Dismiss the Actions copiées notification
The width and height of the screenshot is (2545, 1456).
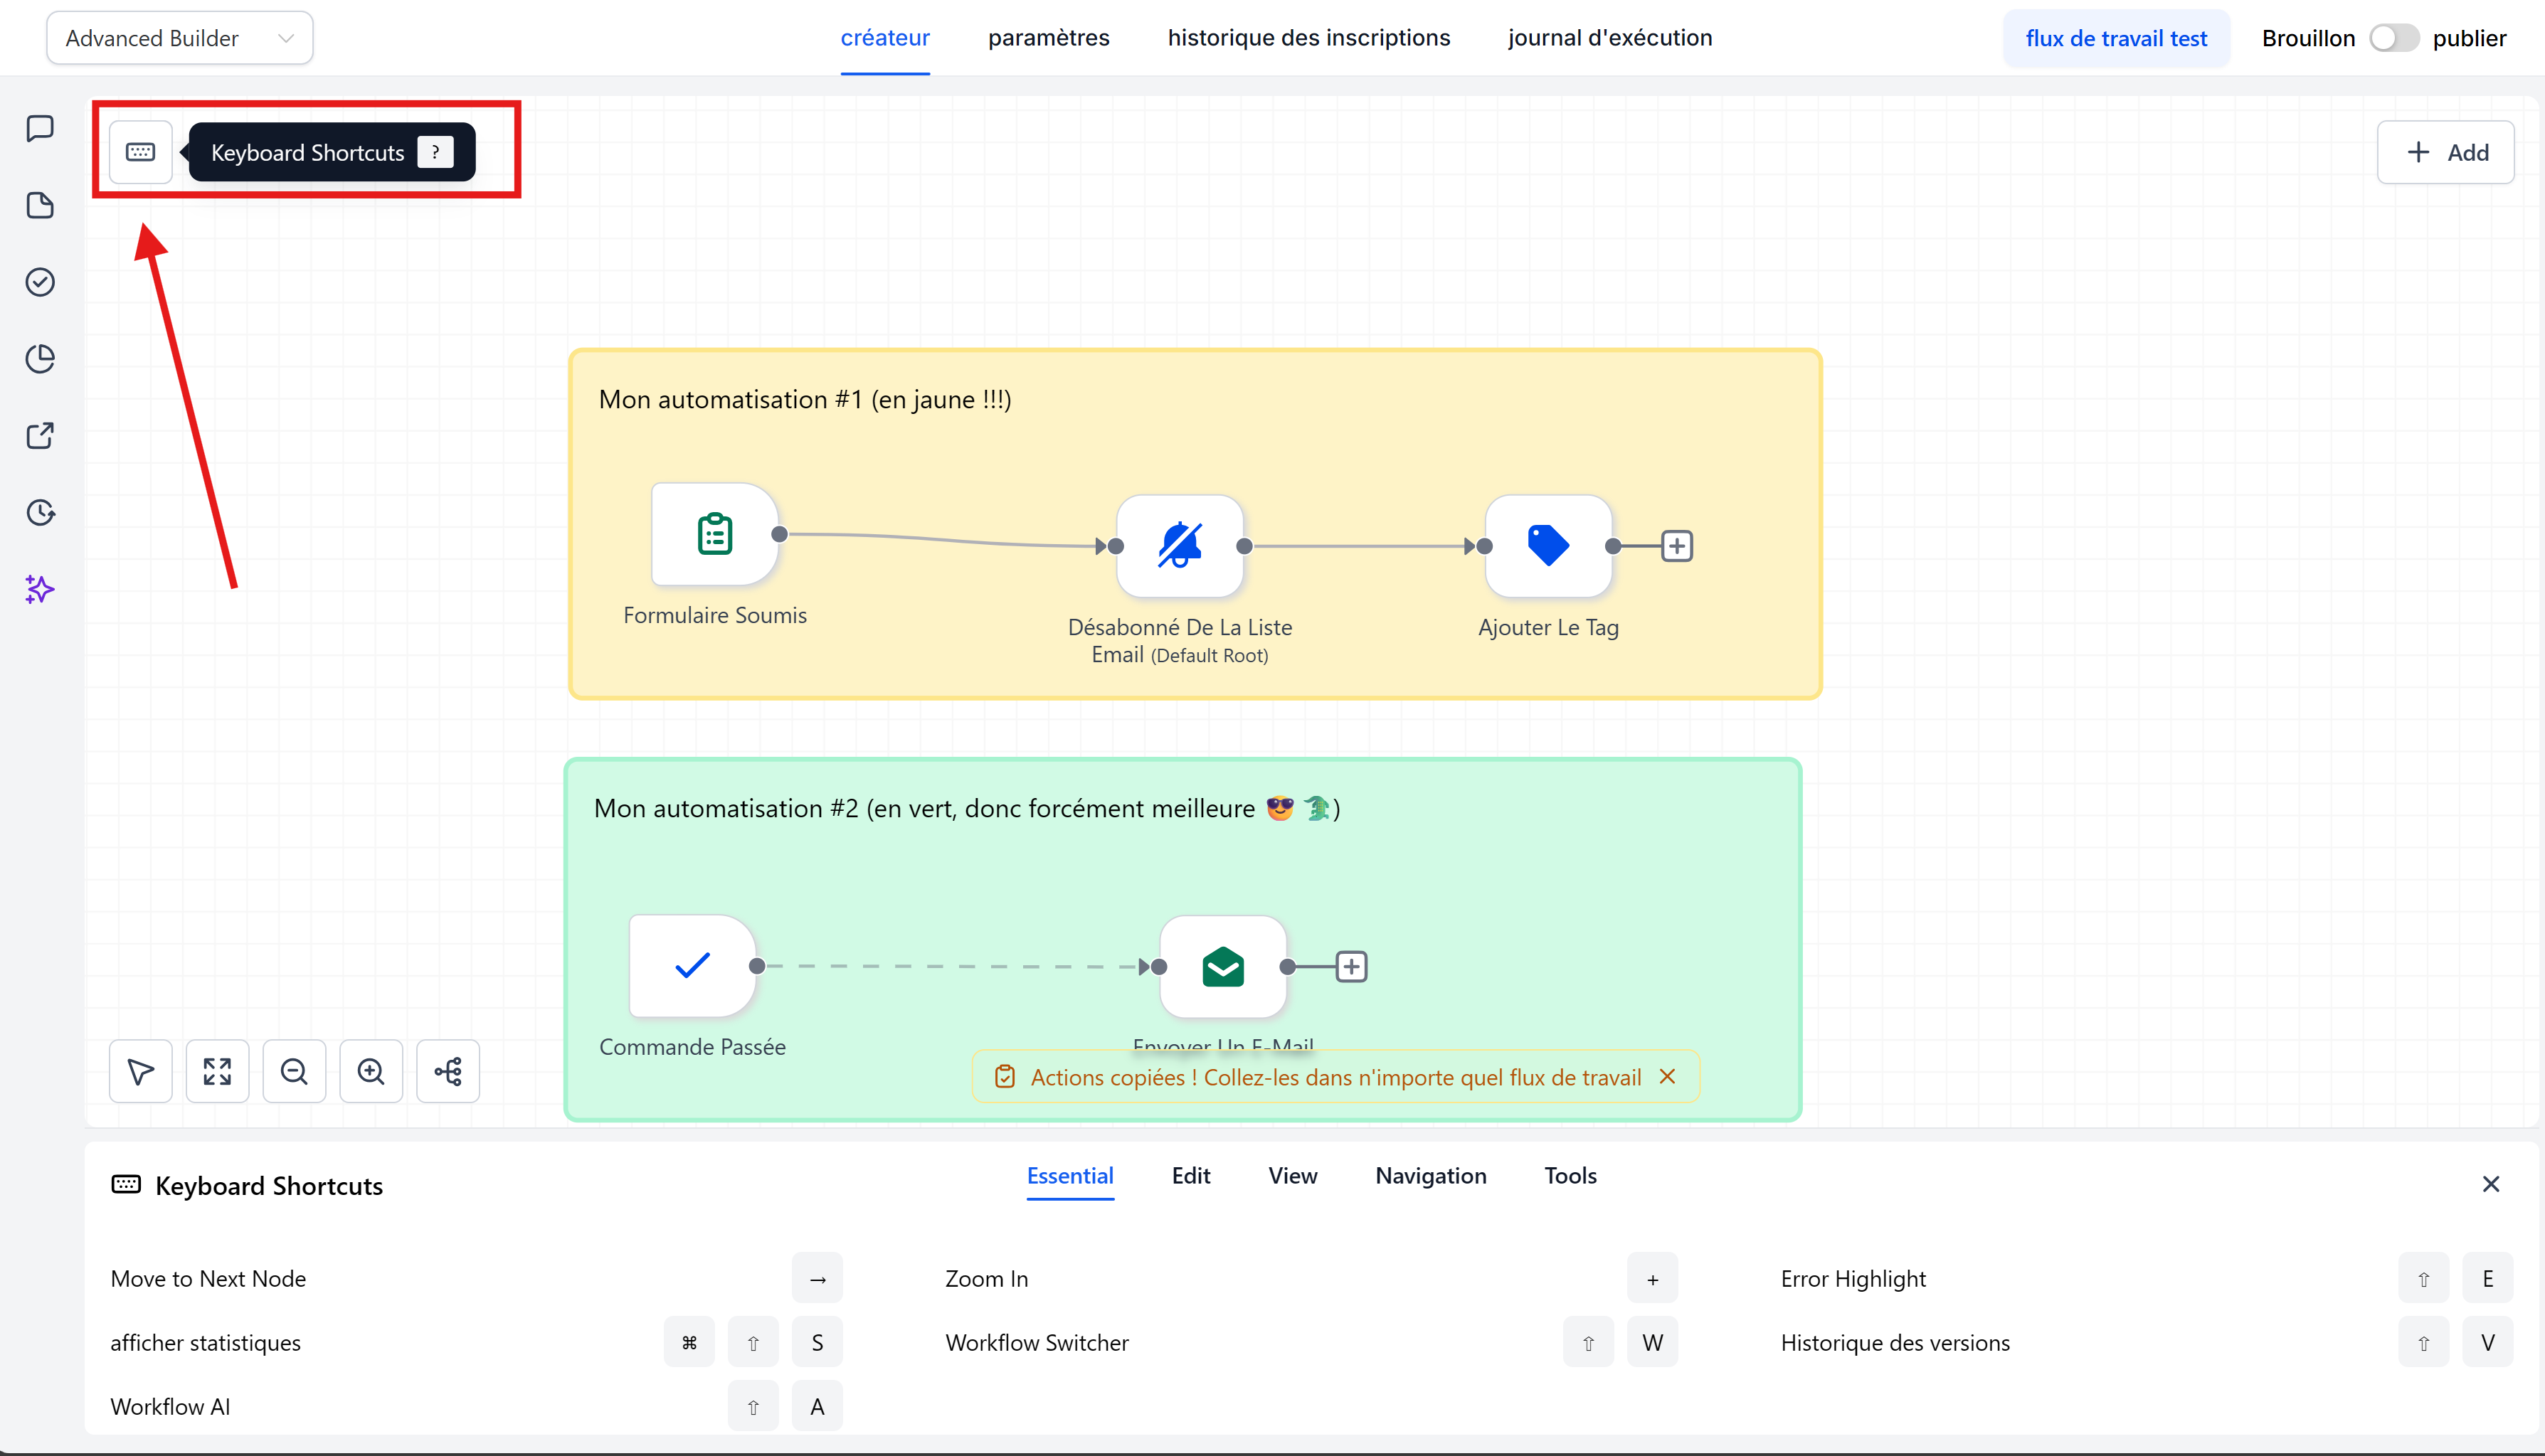tap(1667, 1076)
